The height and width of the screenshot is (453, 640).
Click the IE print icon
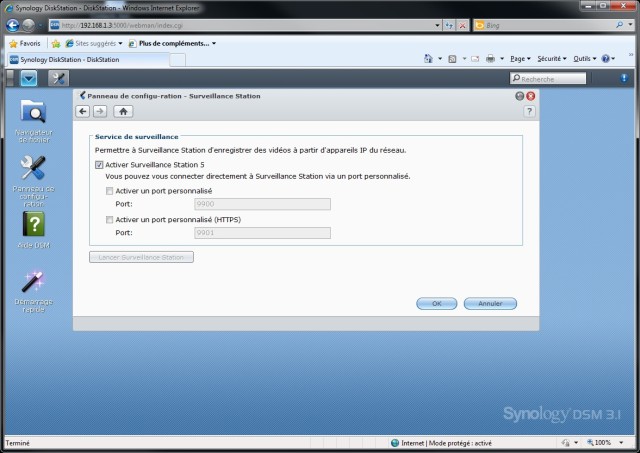pos(491,59)
